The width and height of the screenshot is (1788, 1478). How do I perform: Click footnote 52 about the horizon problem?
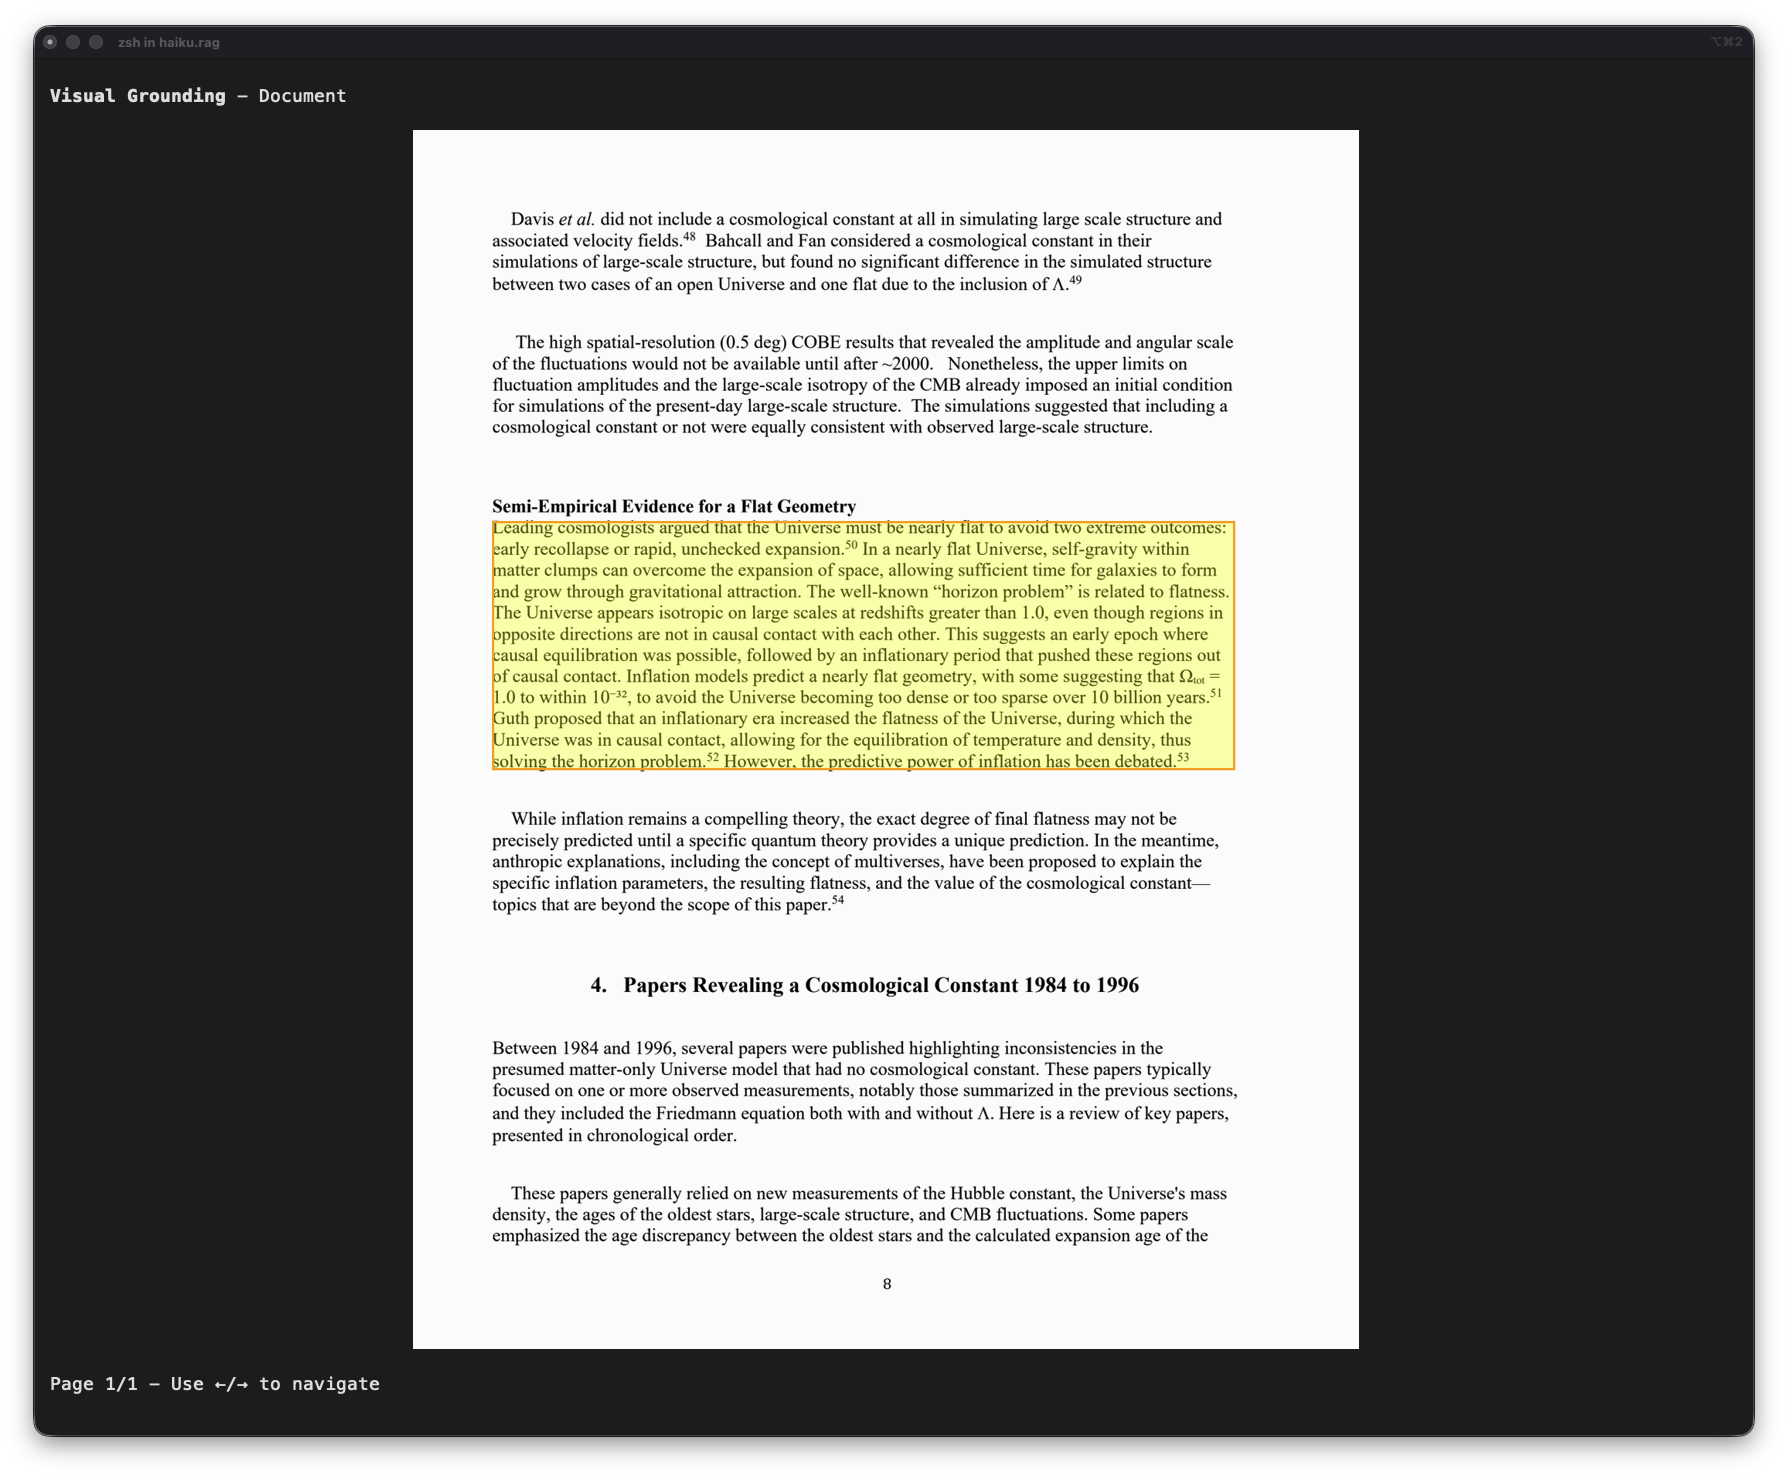coord(711,755)
